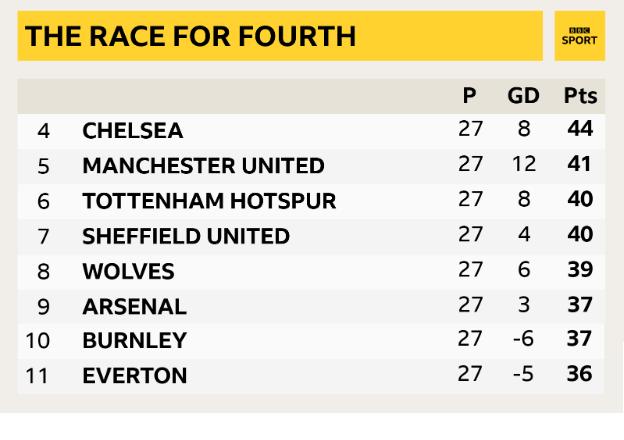Viewport: 624px width, 440px height.
Task: Select the Chelsea team name
Action: (x=133, y=131)
